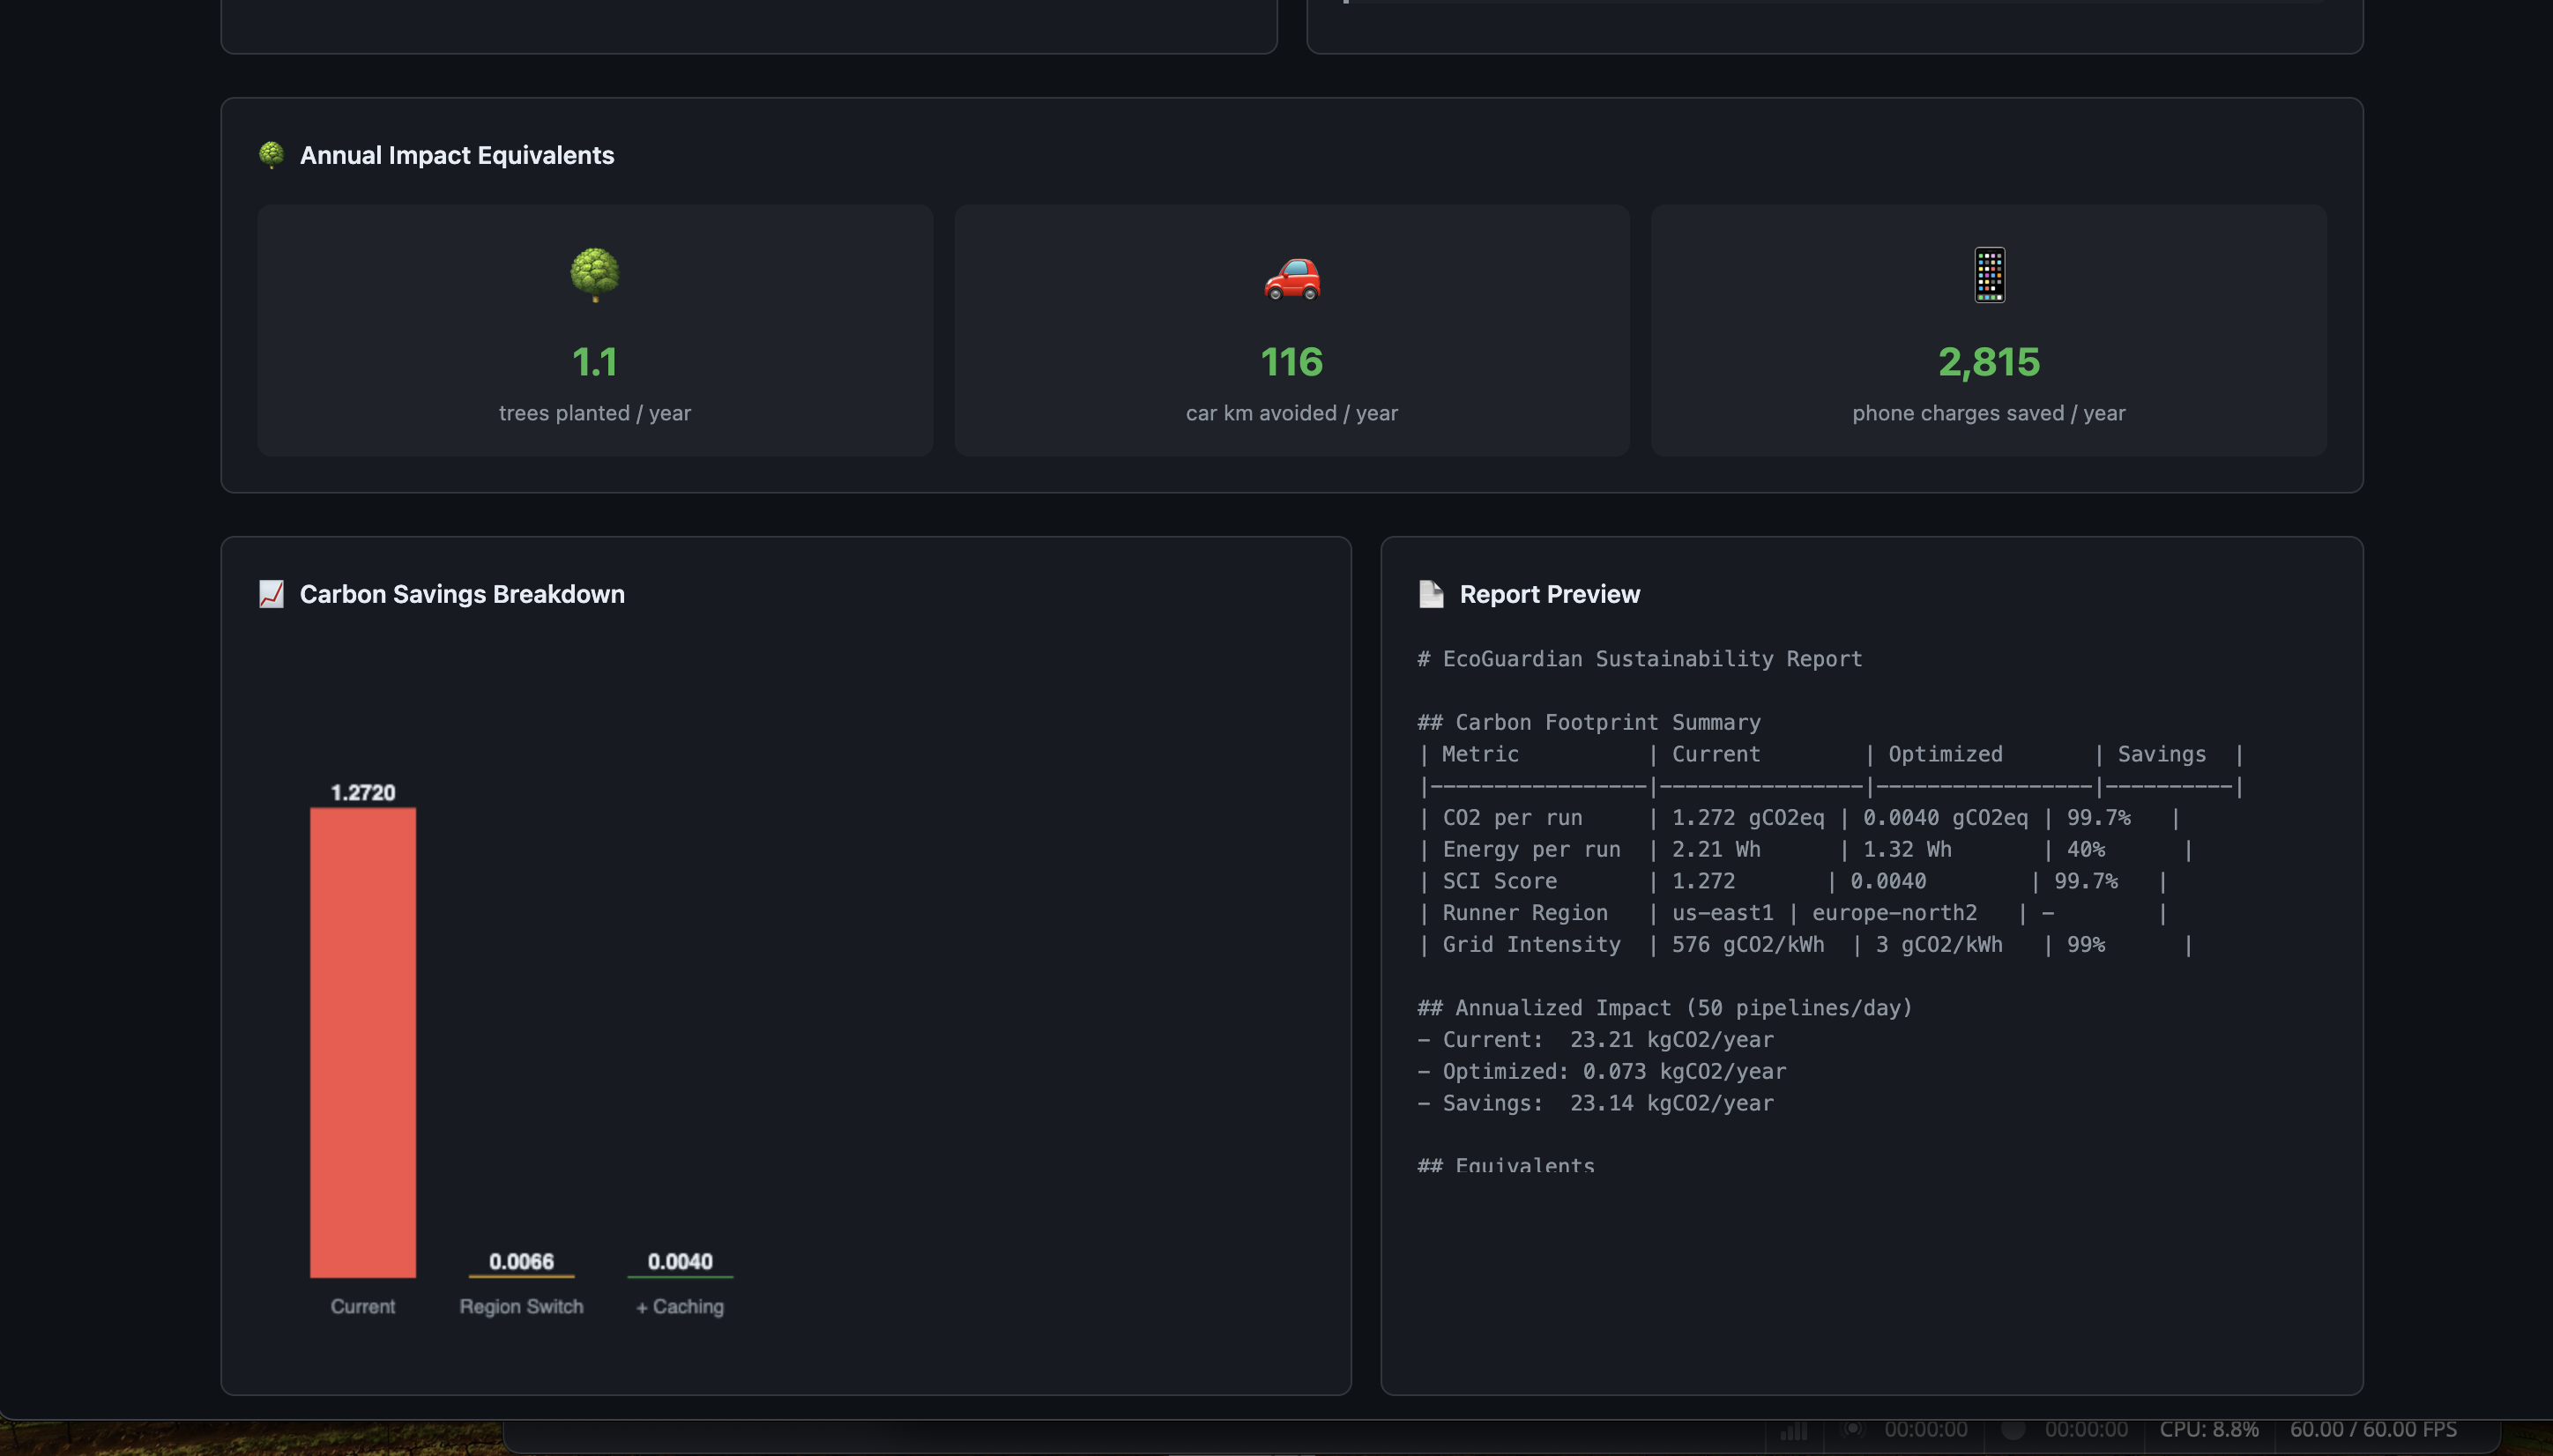Click the EcoGuardian Sustainability Report title line
Screen dimensions: 2553x1456
(1640, 659)
